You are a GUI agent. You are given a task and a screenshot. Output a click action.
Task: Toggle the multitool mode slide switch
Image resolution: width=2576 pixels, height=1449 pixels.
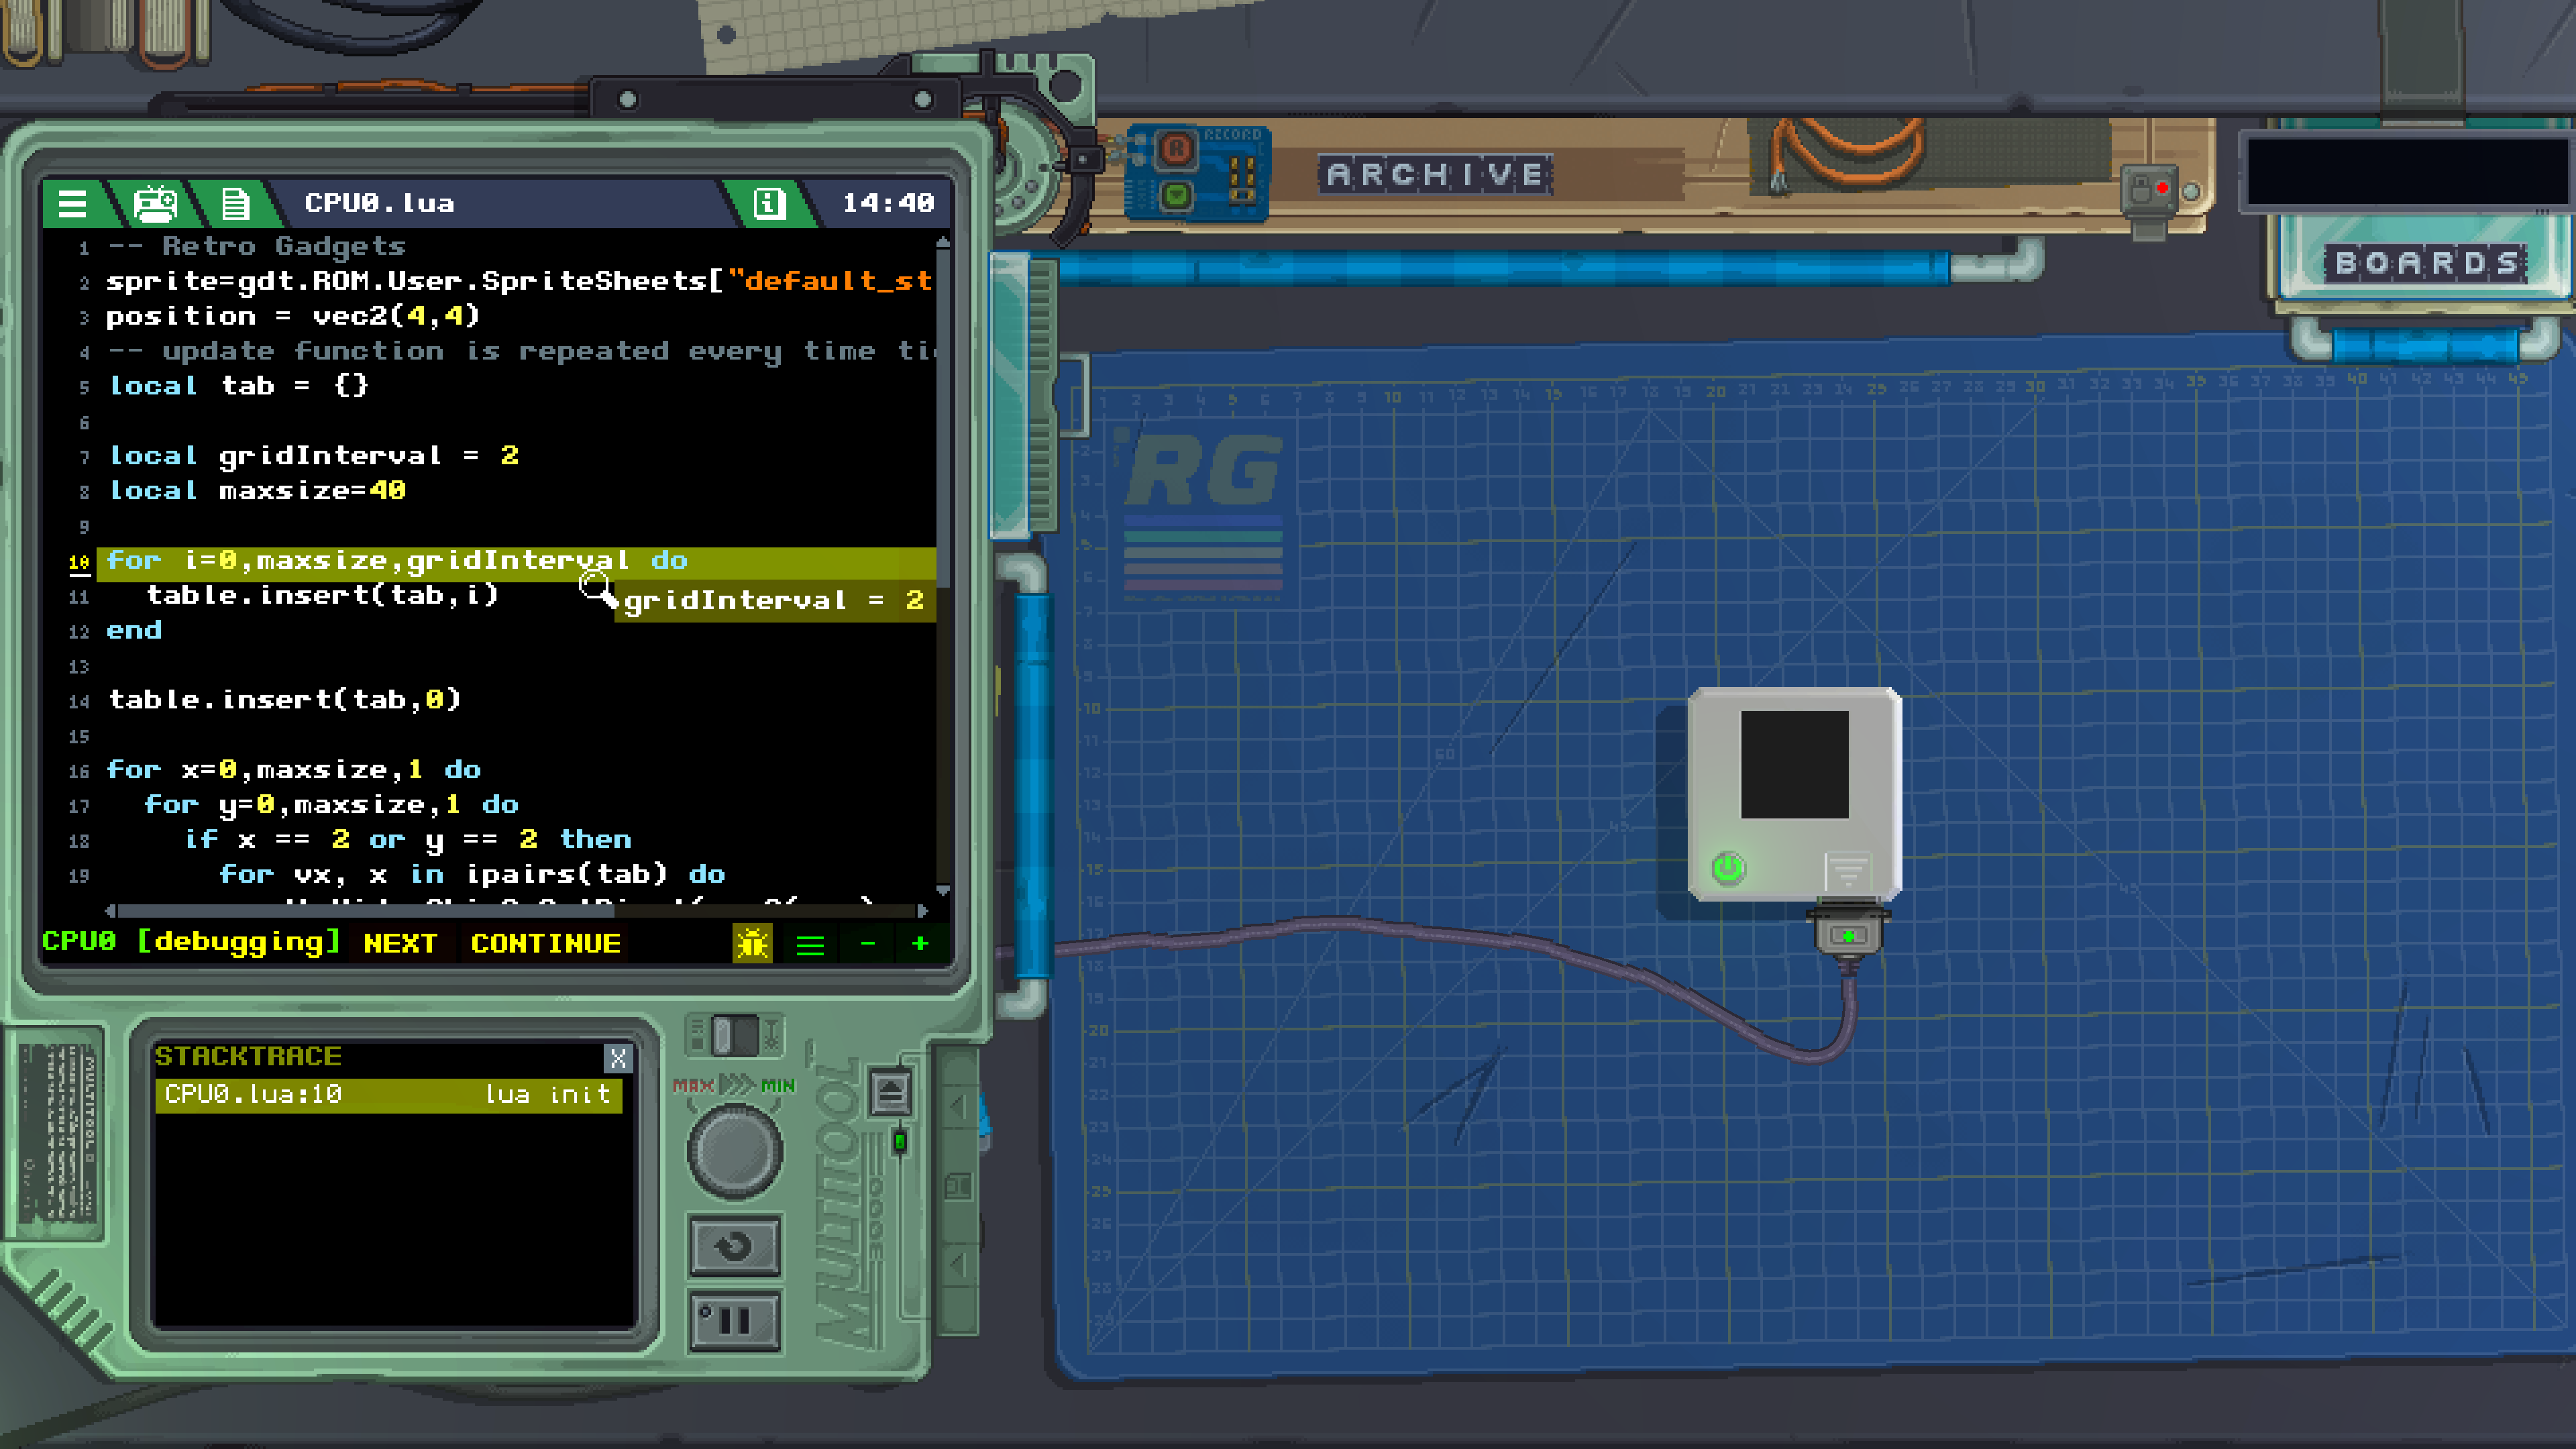(736, 1036)
